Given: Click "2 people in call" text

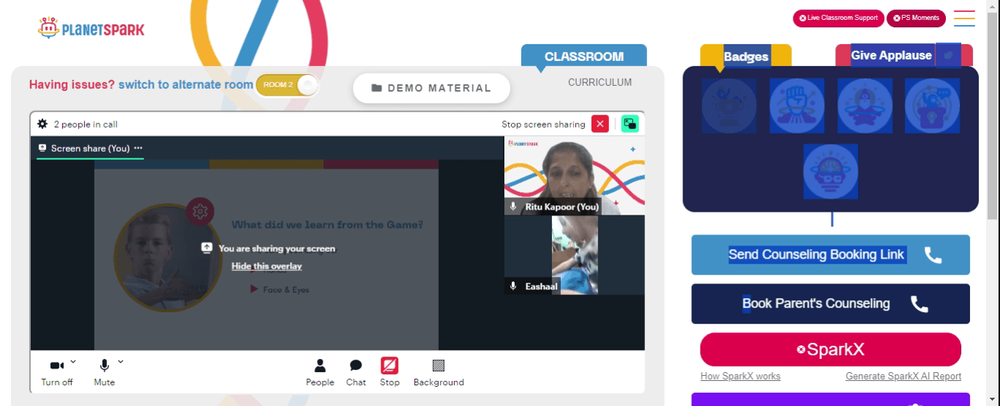Looking at the screenshot, I should tap(85, 124).
